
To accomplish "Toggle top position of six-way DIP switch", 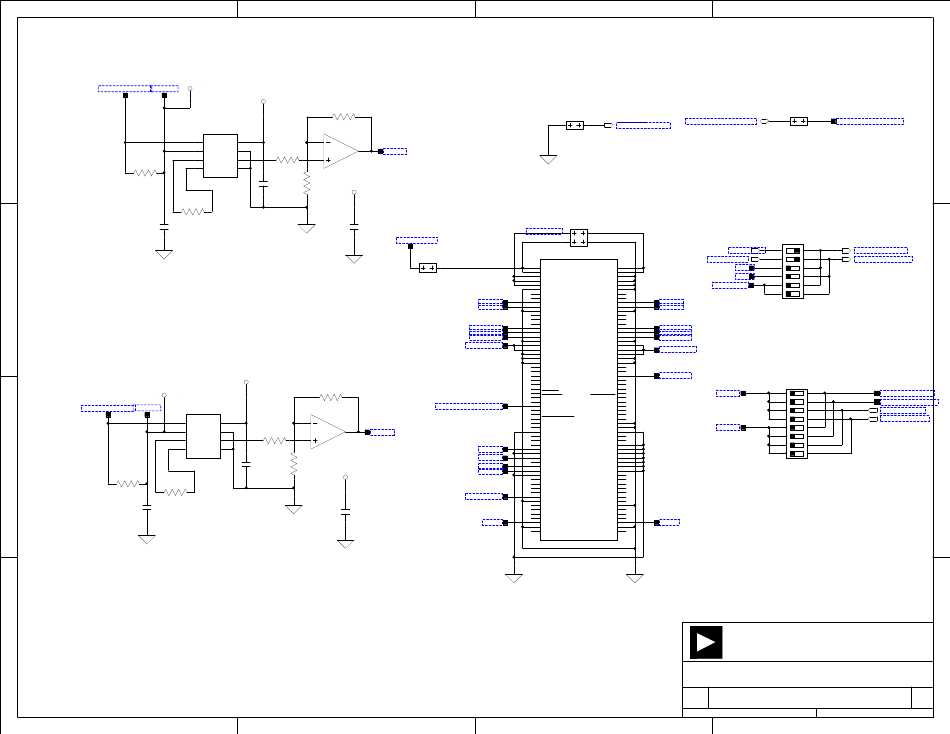I will tap(793, 250).
